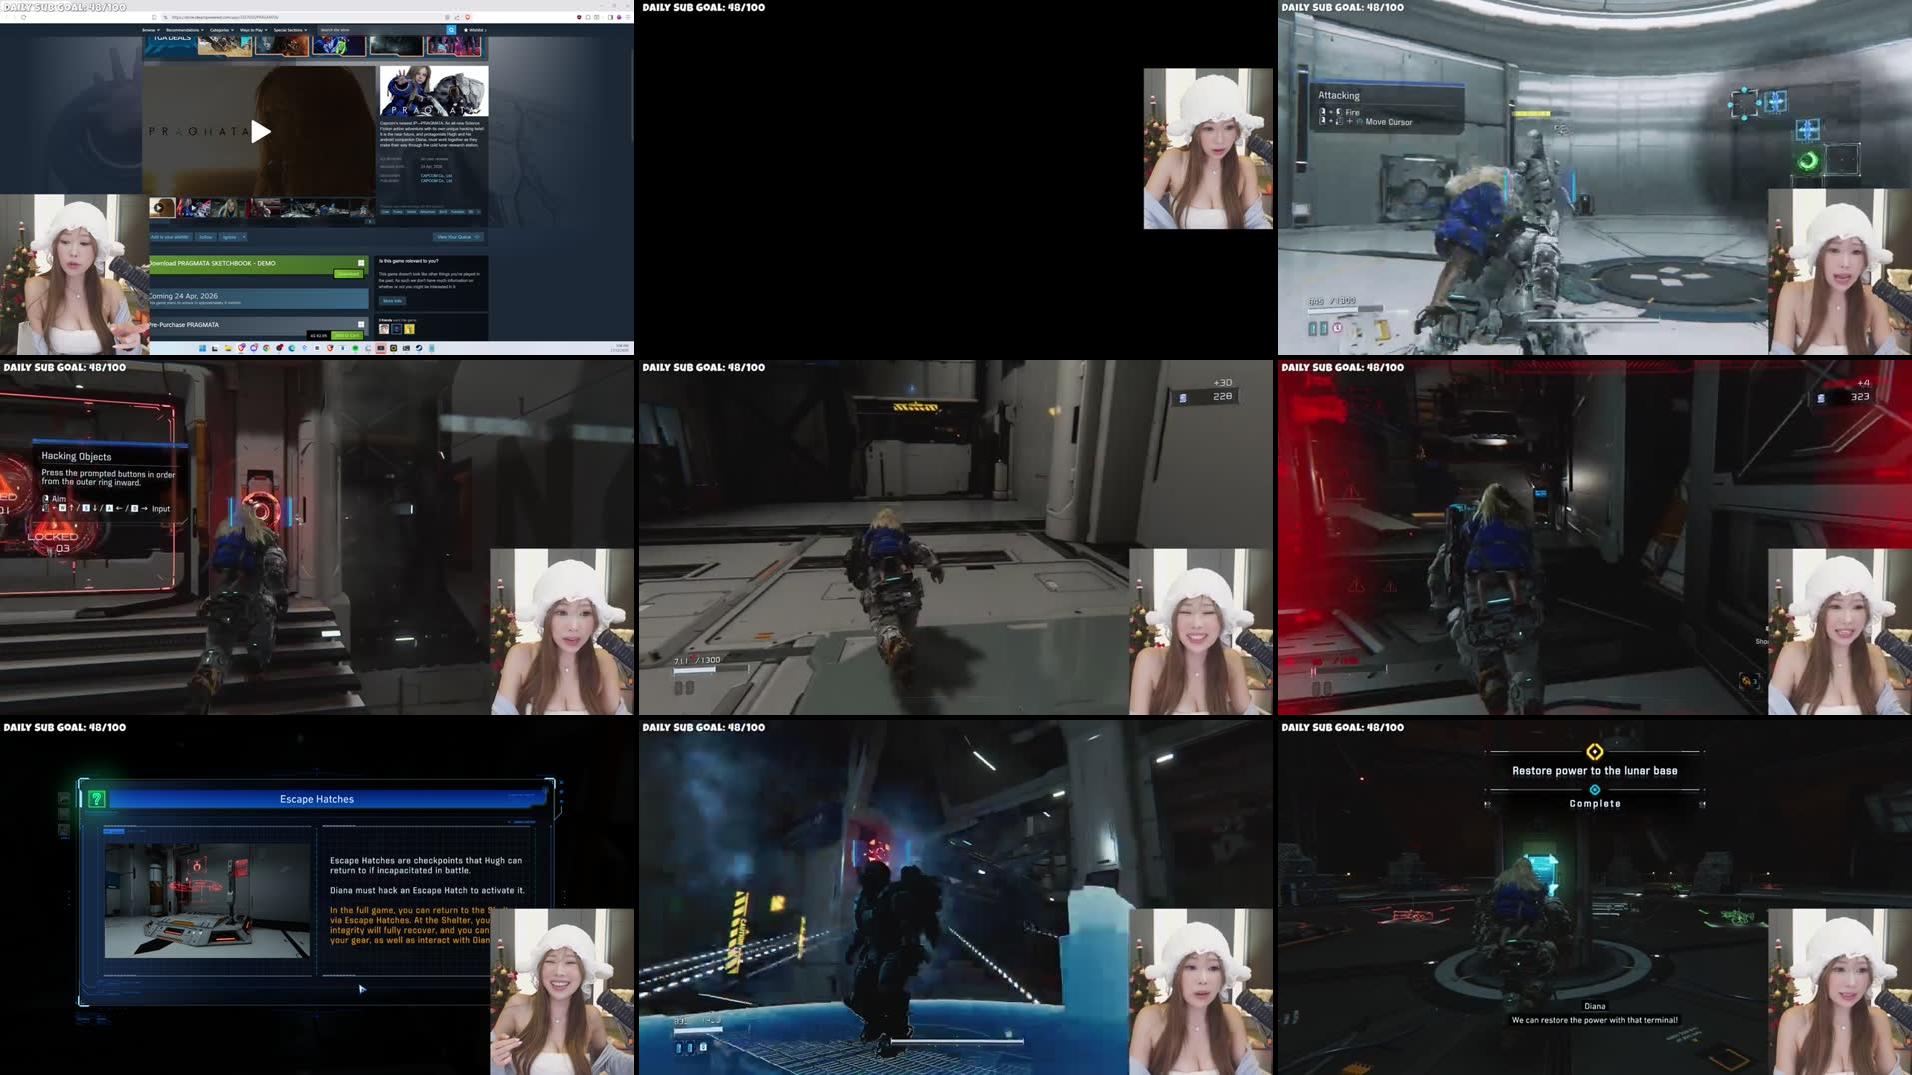The height and width of the screenshot is (1075, 1912).
Task: Open the Special Sections menu
Action: click(290, 30)
